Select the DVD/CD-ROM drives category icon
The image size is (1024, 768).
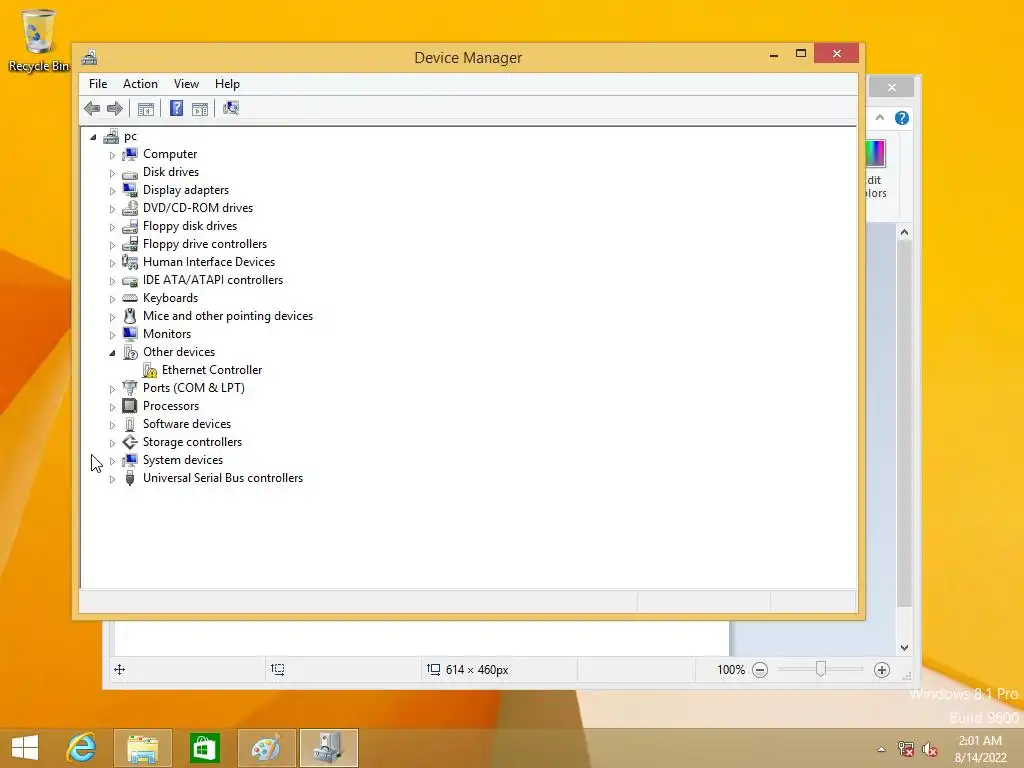click(x=130, y=208)
